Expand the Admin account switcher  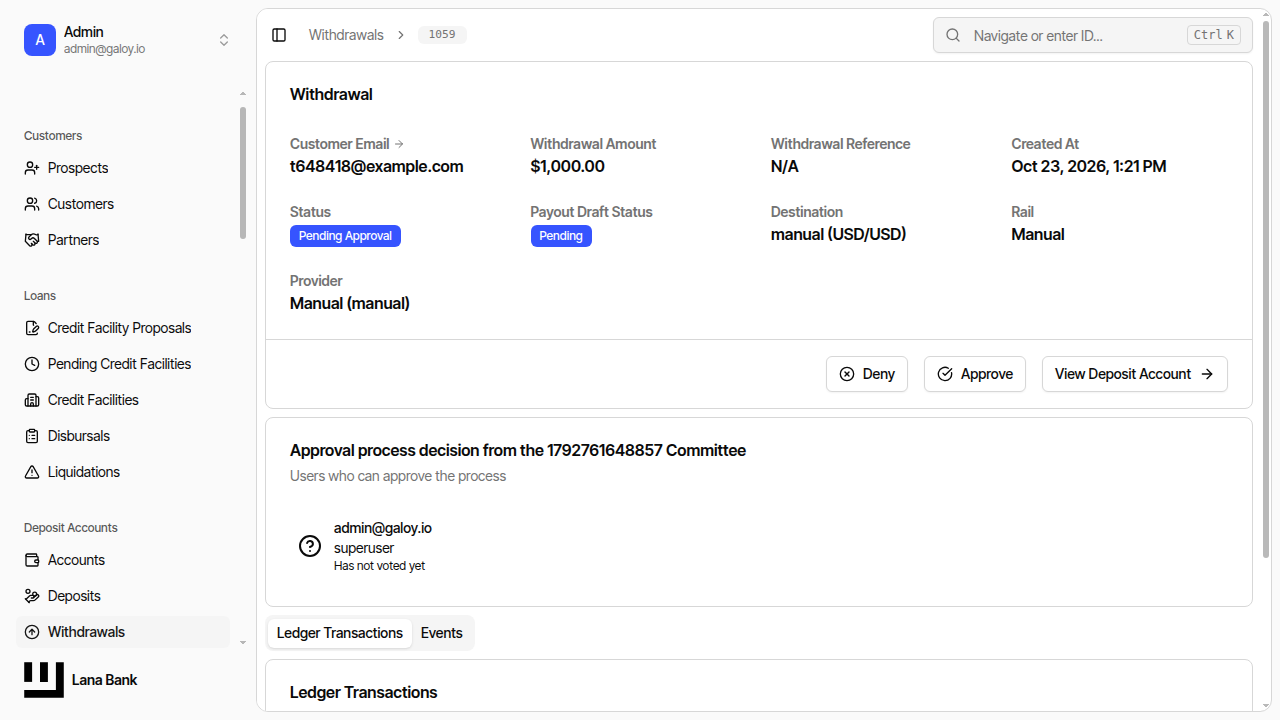224,40
